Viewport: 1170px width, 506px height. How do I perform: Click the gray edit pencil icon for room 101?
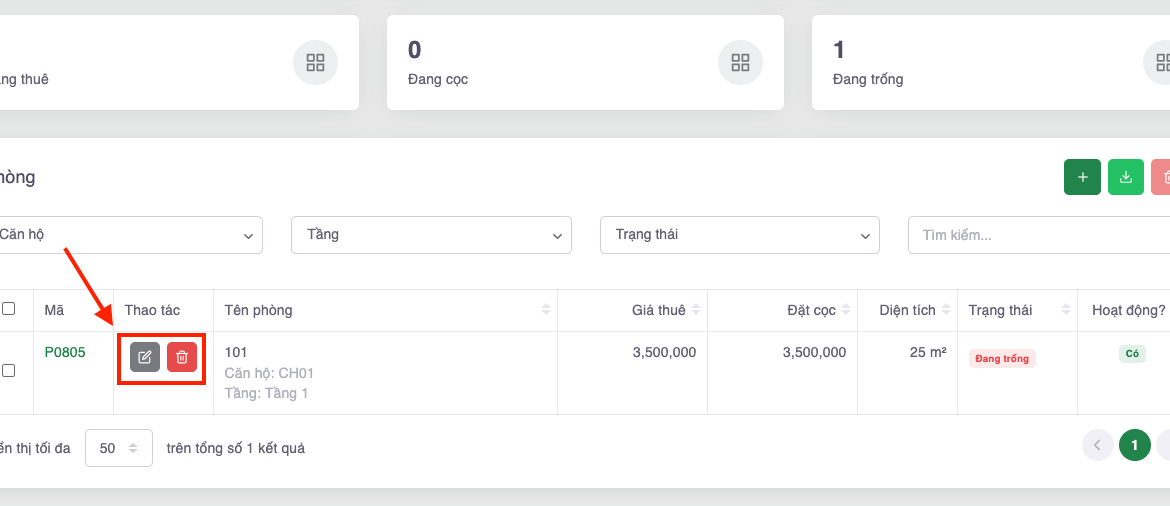(145, 357)
